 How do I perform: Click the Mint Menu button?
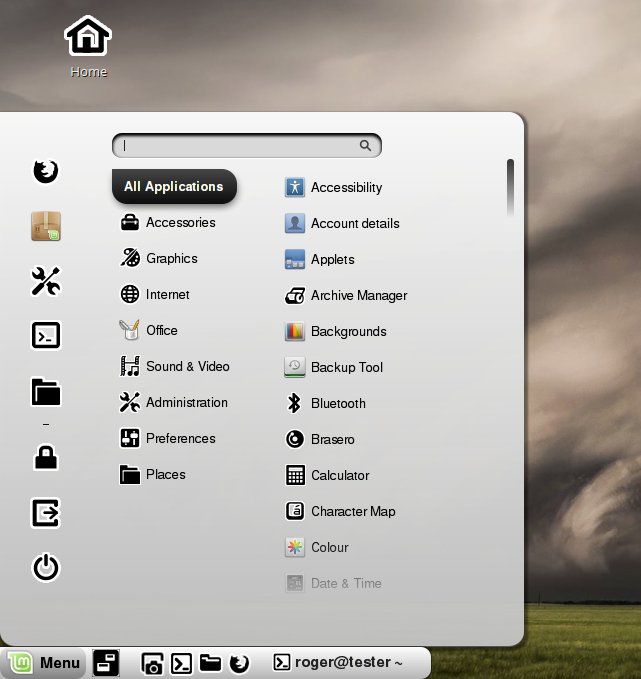point(43,663)
